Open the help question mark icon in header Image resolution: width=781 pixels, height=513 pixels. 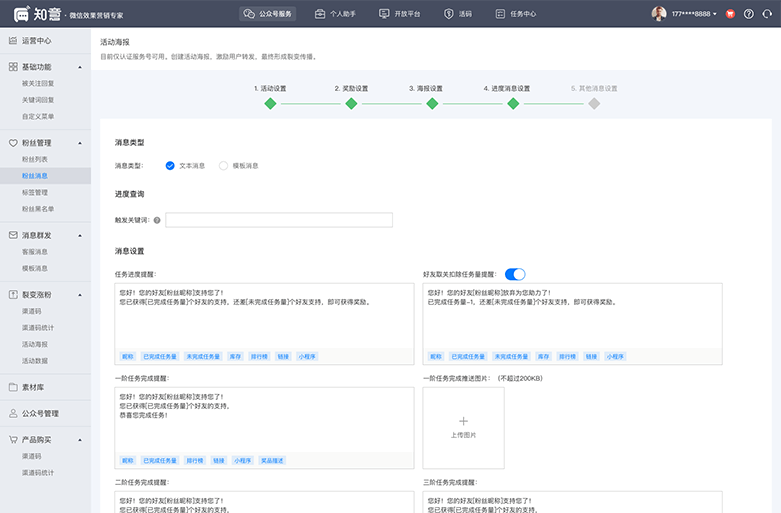[x=749, y=14]
